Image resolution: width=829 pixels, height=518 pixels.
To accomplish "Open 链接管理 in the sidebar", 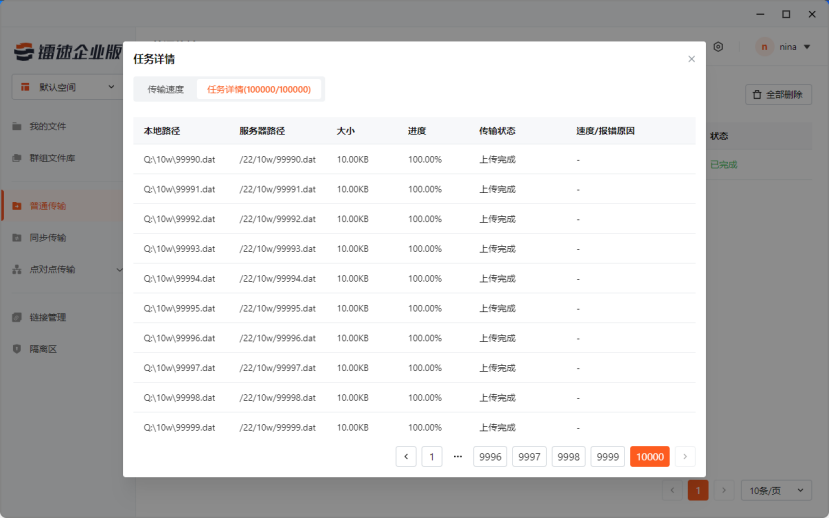I will [47, 317].
